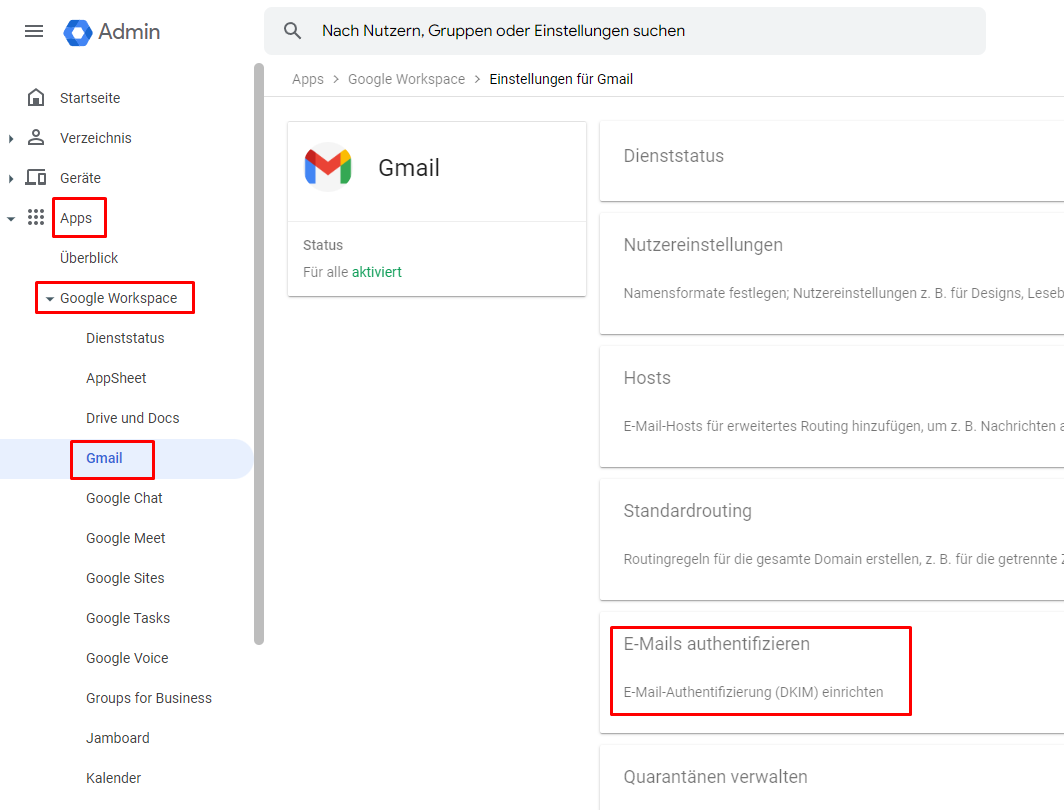Open the Nutzereinstellungen card

click(x=832, y=274)
